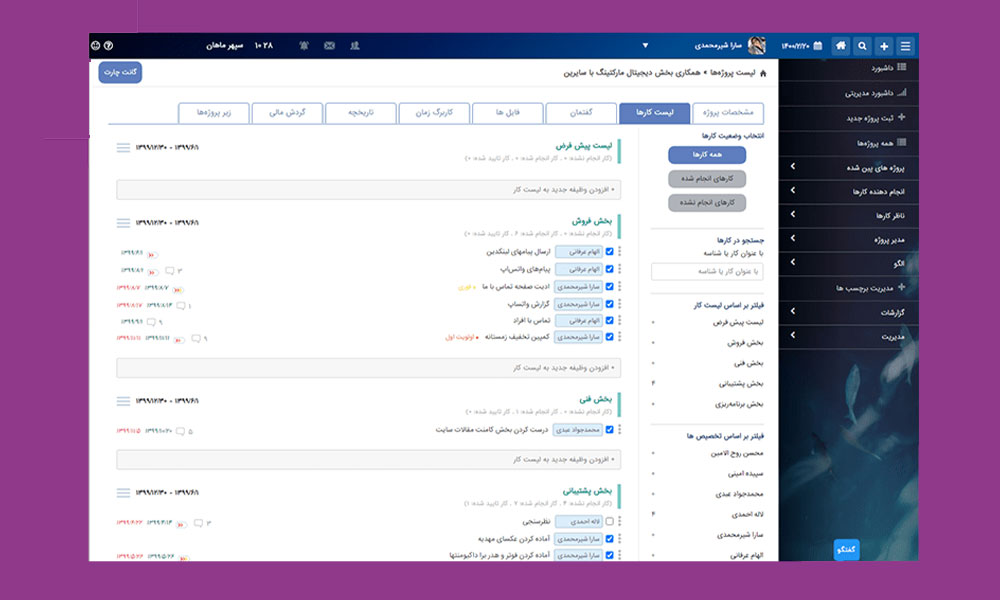This screenshot has height=600, width=1000.
Task: Open the hamburger menu icon top right
Action: [906, 45]
